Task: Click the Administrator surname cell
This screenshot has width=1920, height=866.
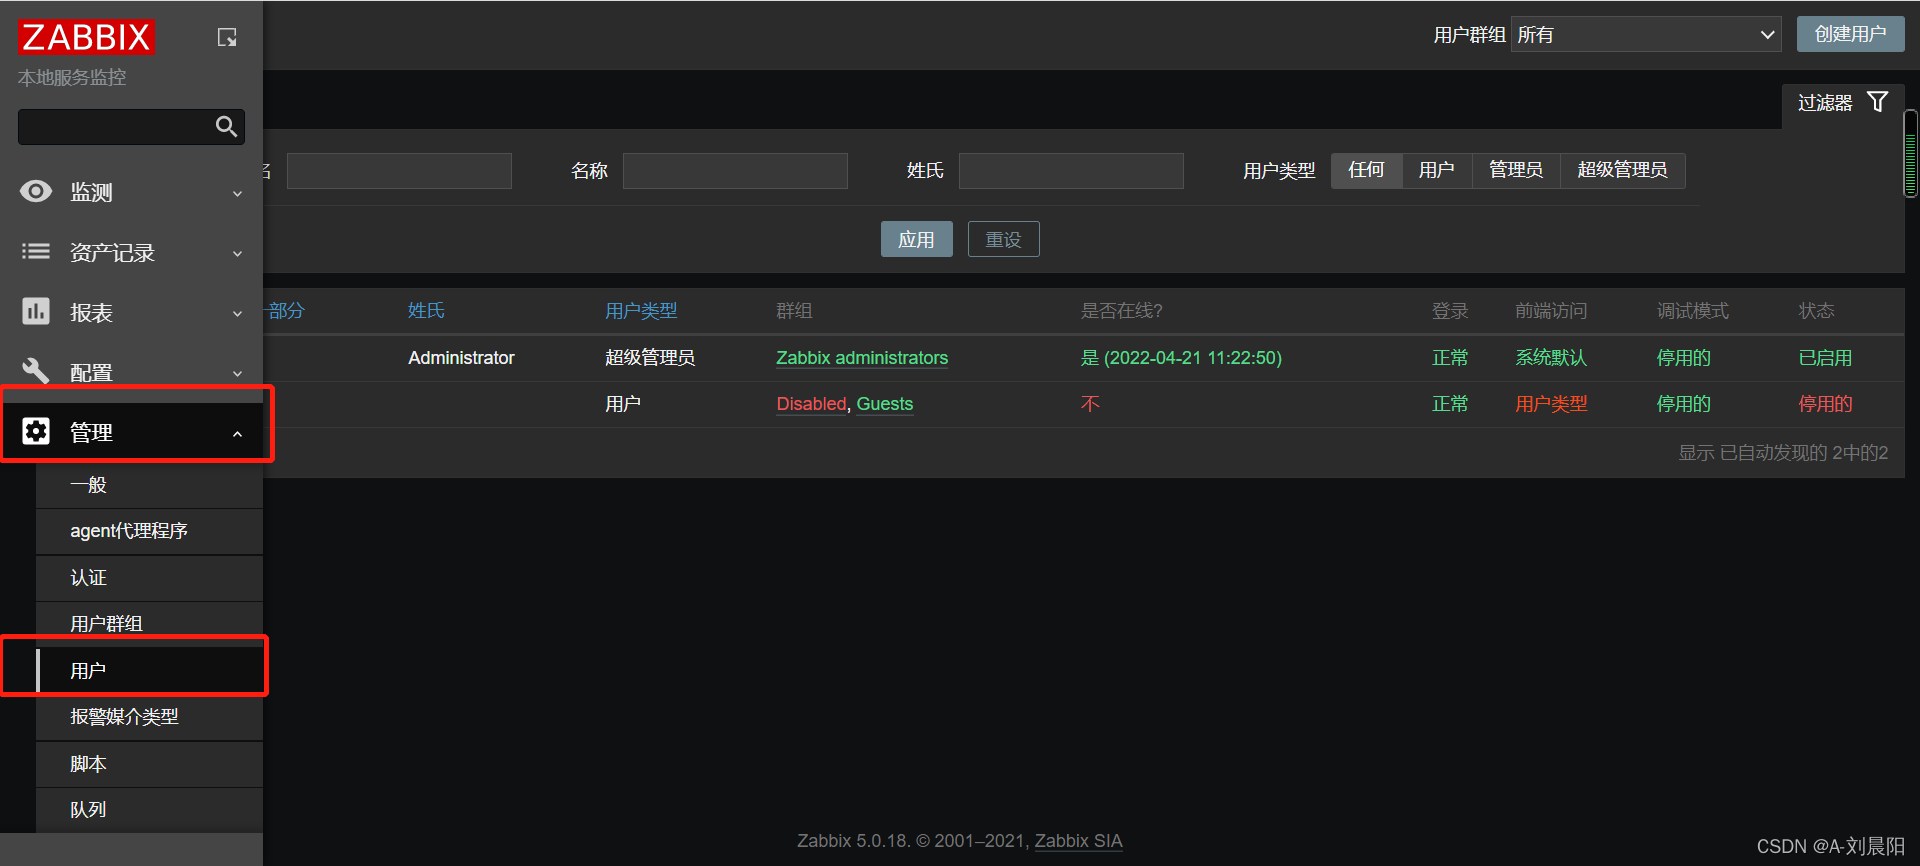Action: point(461,358)
